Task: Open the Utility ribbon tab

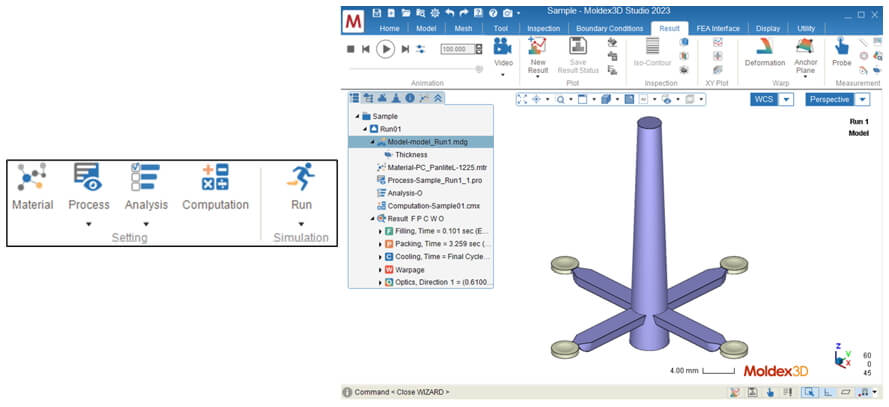Action: [806, 28]
